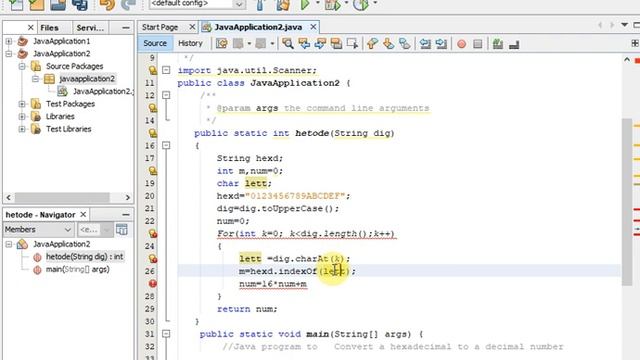This screenshot has height=360, width=640.
Task: Jump to previous search occurrence
Action: point(304,44)
